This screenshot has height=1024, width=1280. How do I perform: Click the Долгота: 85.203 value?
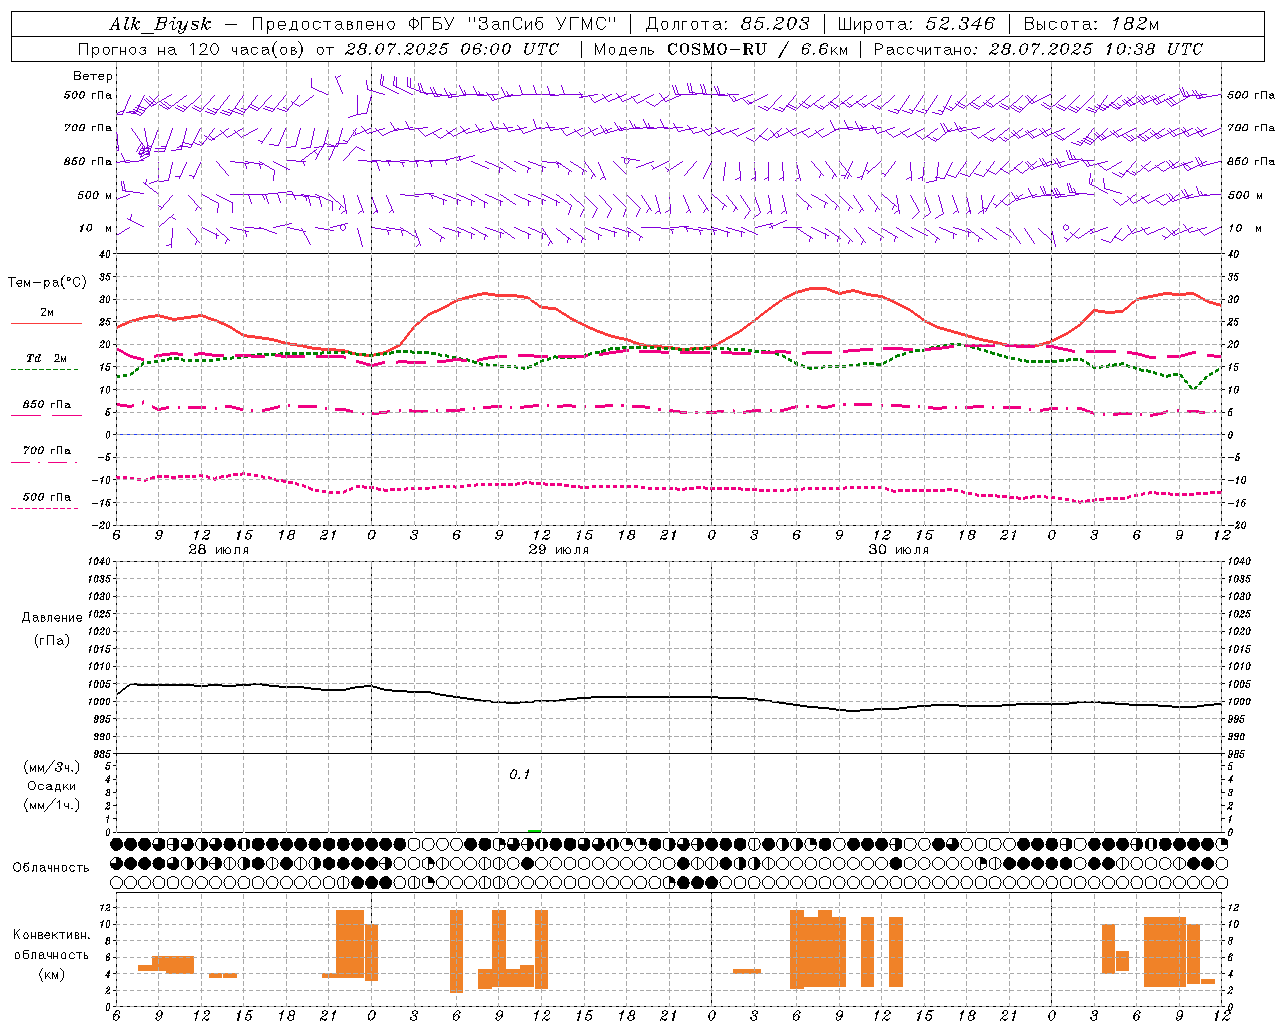727,24
